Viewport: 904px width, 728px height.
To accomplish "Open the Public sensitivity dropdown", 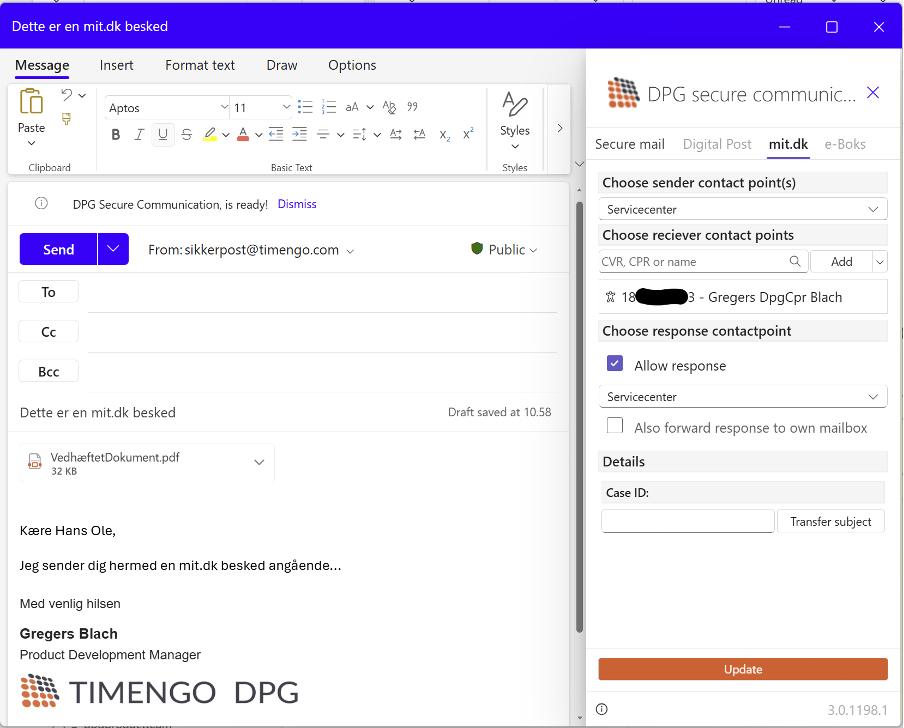I will [x=533, y=250].
